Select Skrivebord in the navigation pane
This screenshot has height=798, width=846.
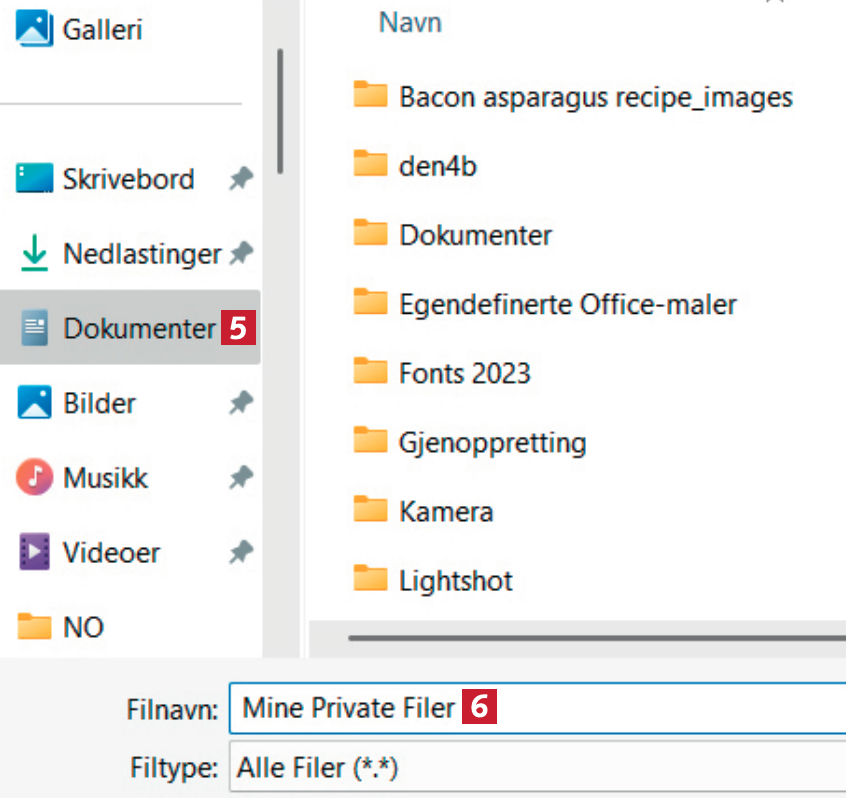tap(128, 179)
